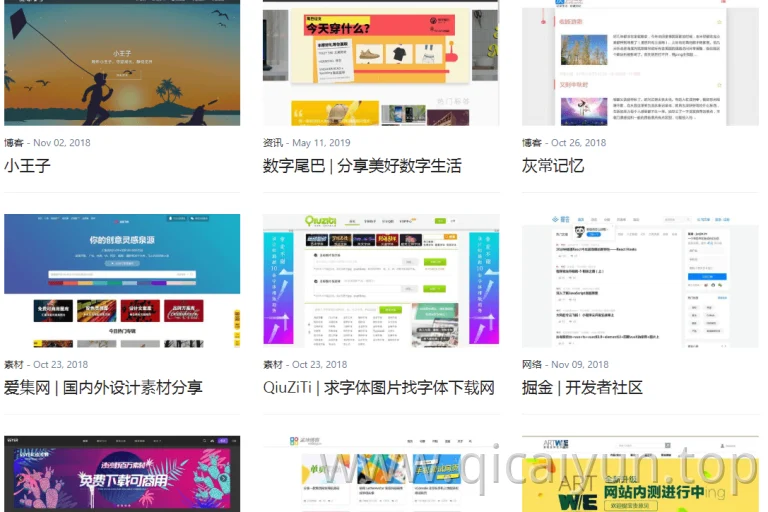Select the 素材 category above 爱集网
Viewport: 768px width, 512px height.
pyautogui.click(x=14, y=365)
